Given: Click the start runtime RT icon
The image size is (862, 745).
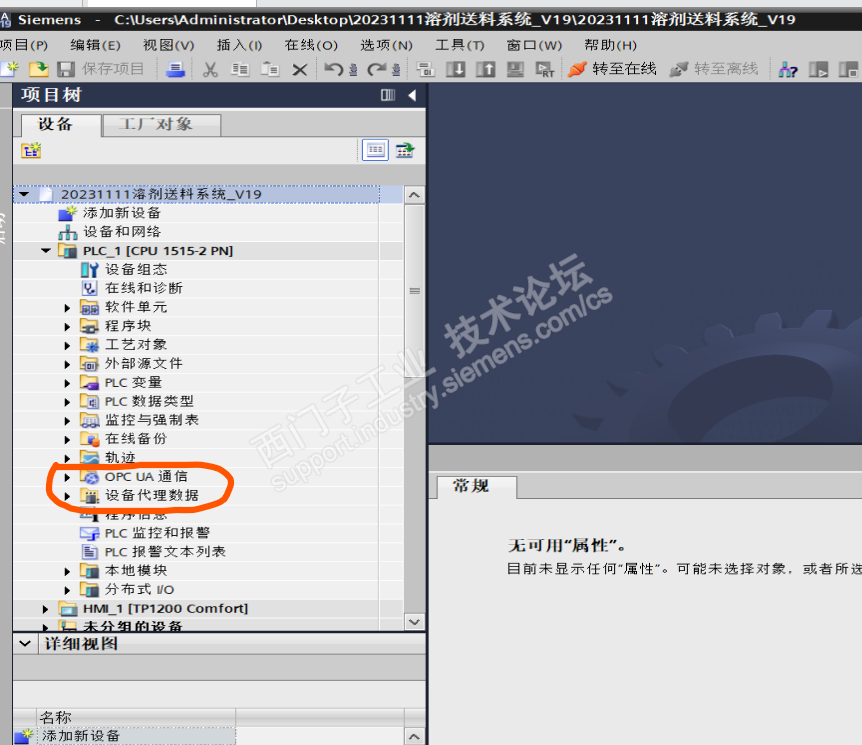Looking at the screenshot, I should pos(545,69).
